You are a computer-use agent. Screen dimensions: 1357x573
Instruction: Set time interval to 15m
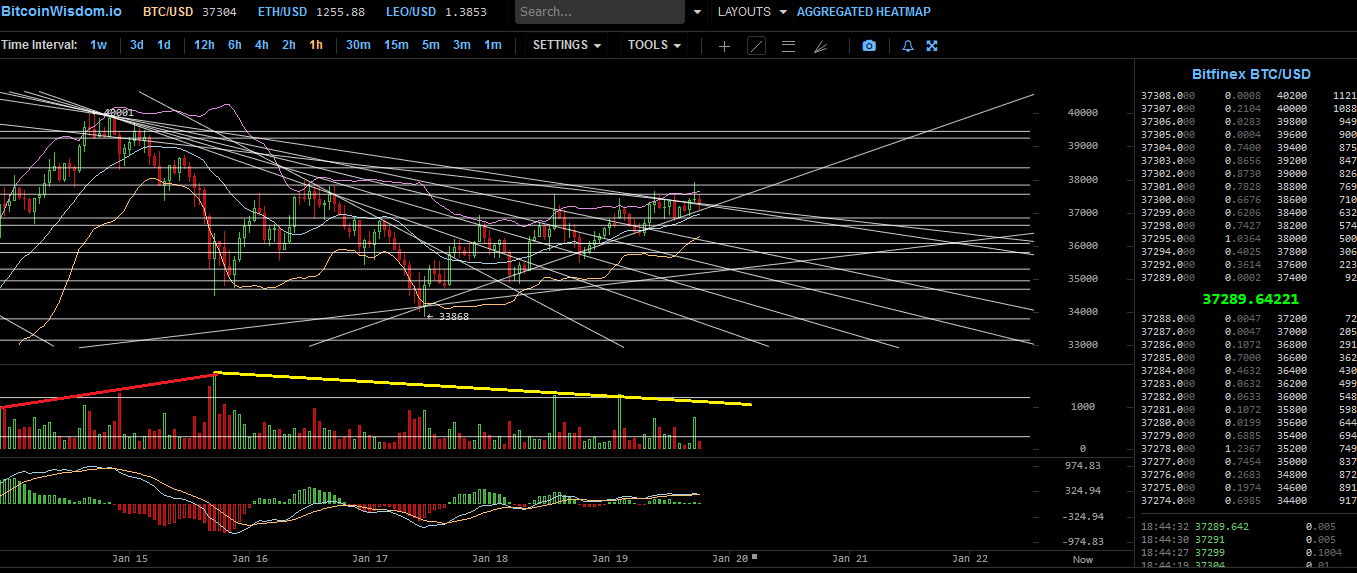[396, 45]
